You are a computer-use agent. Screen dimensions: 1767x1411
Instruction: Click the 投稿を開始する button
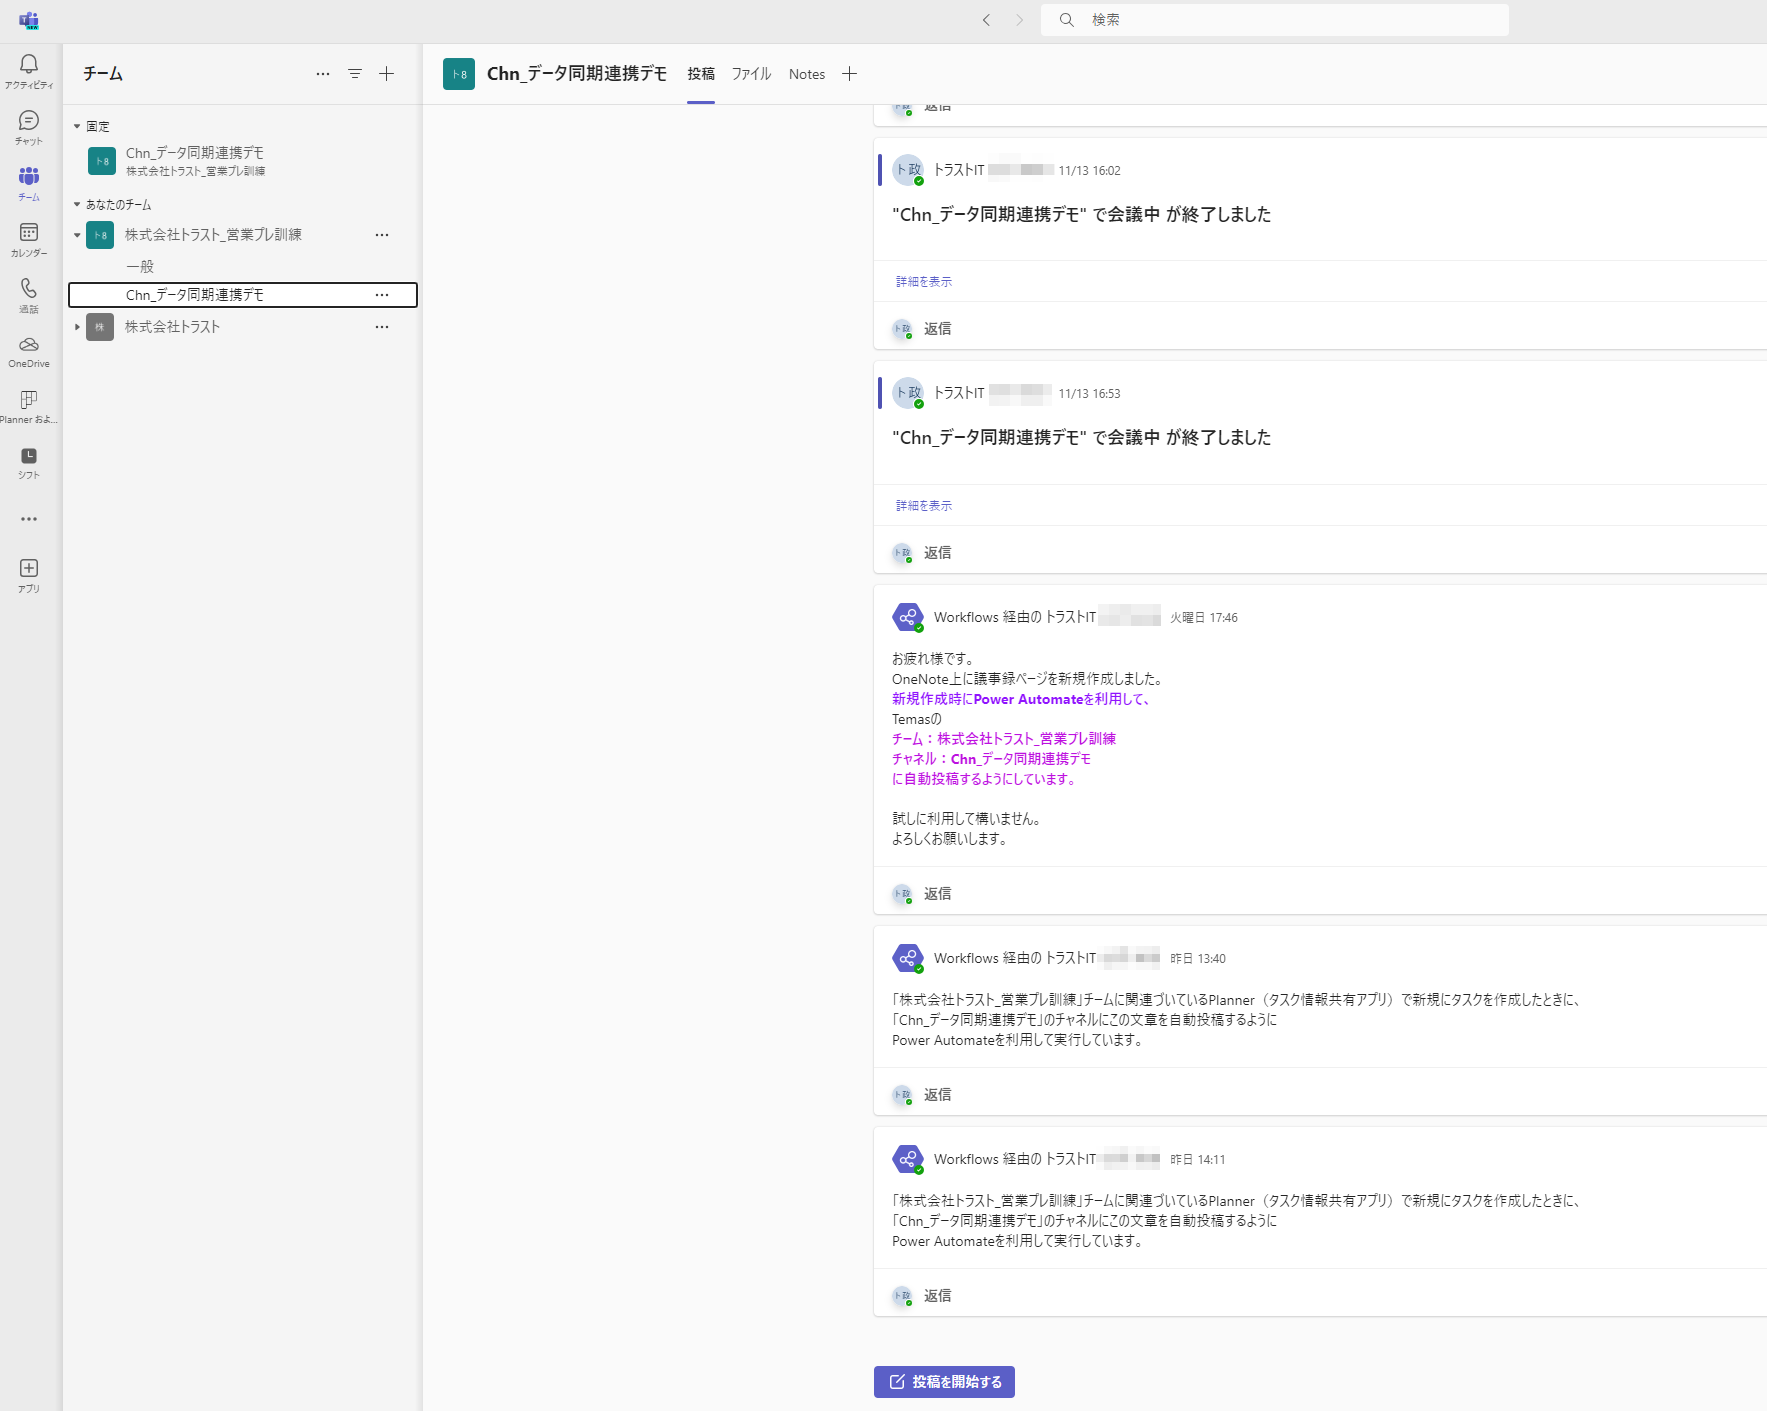pos(944,1382)
